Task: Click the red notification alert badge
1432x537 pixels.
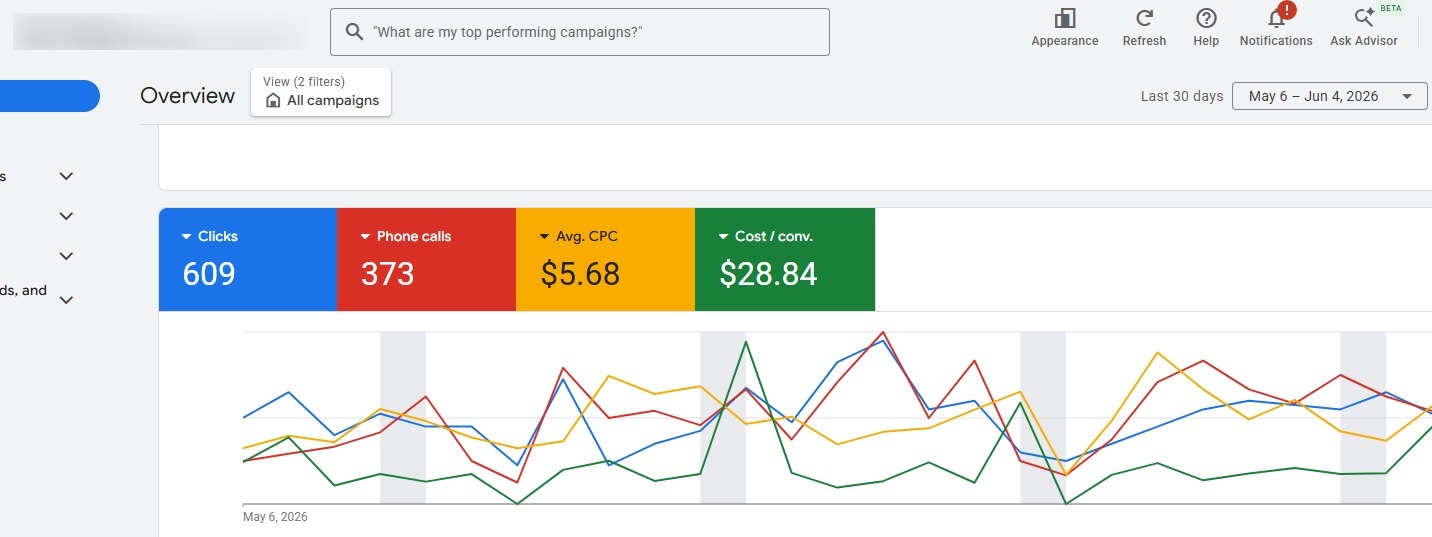Action: pos(1287,10)
